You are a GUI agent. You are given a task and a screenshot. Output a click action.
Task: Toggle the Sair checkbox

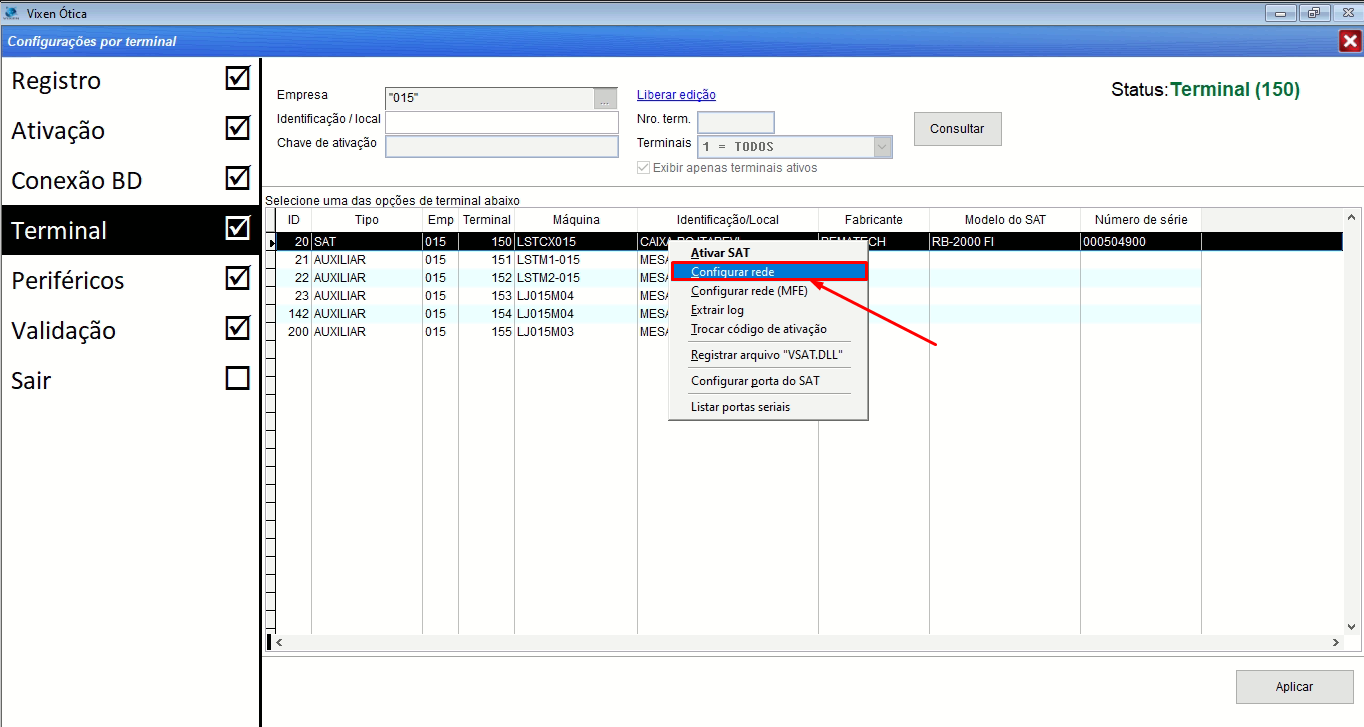(x=237, y=378)
